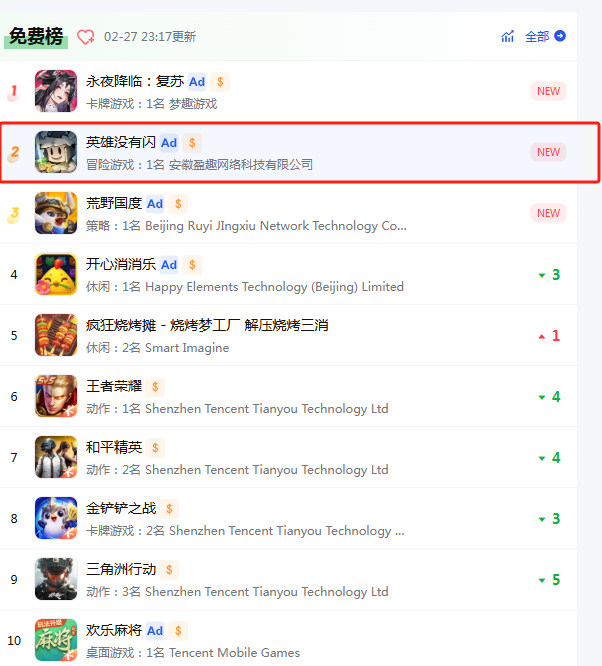The image size is (602, 666).
Task: Click the blue arrow circle after 全部
Action: click(x=560, y=36)
